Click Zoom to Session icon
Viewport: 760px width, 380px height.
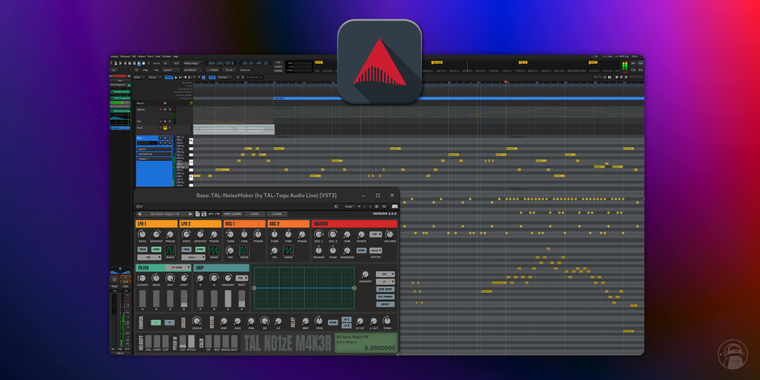pyautogui.click(x=626, y=77)
